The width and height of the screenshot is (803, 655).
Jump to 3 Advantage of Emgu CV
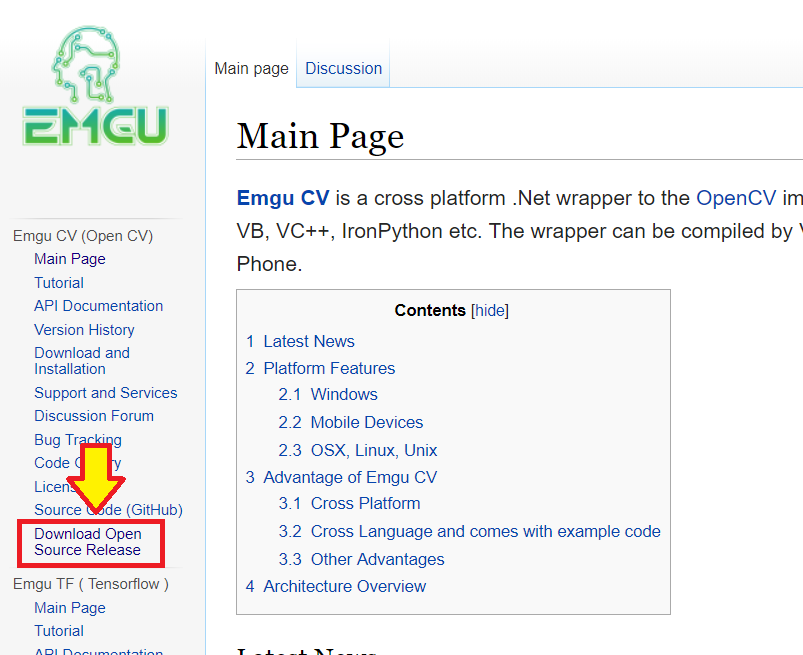[x=341, y=477]
